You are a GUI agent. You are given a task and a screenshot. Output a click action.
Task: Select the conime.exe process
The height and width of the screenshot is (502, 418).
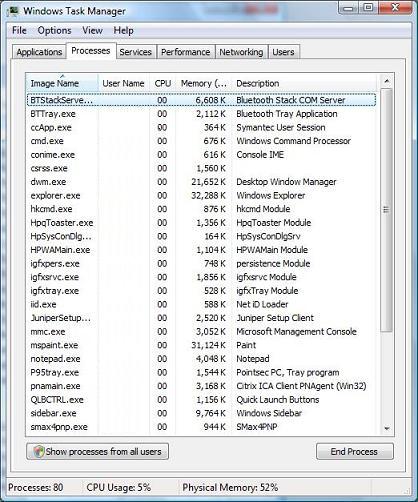click(201, 155)
